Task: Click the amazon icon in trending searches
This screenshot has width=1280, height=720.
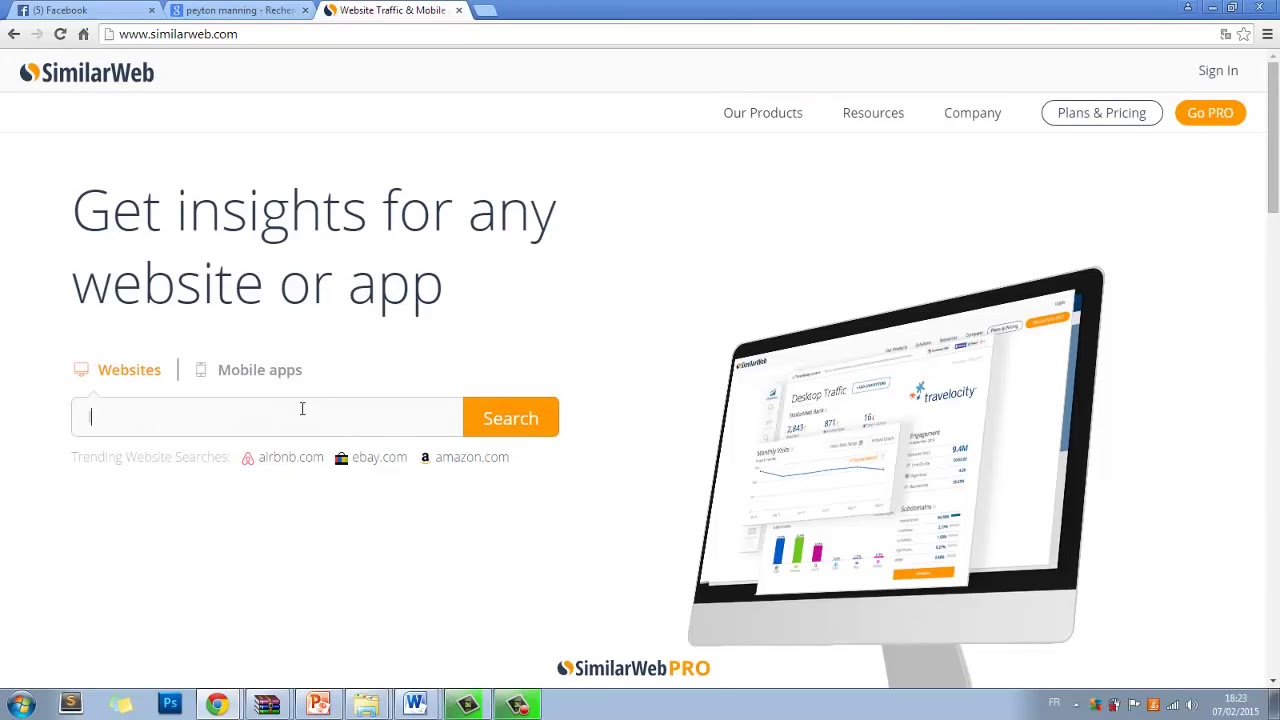Action: pyautogui.click(x=425, y=458)
